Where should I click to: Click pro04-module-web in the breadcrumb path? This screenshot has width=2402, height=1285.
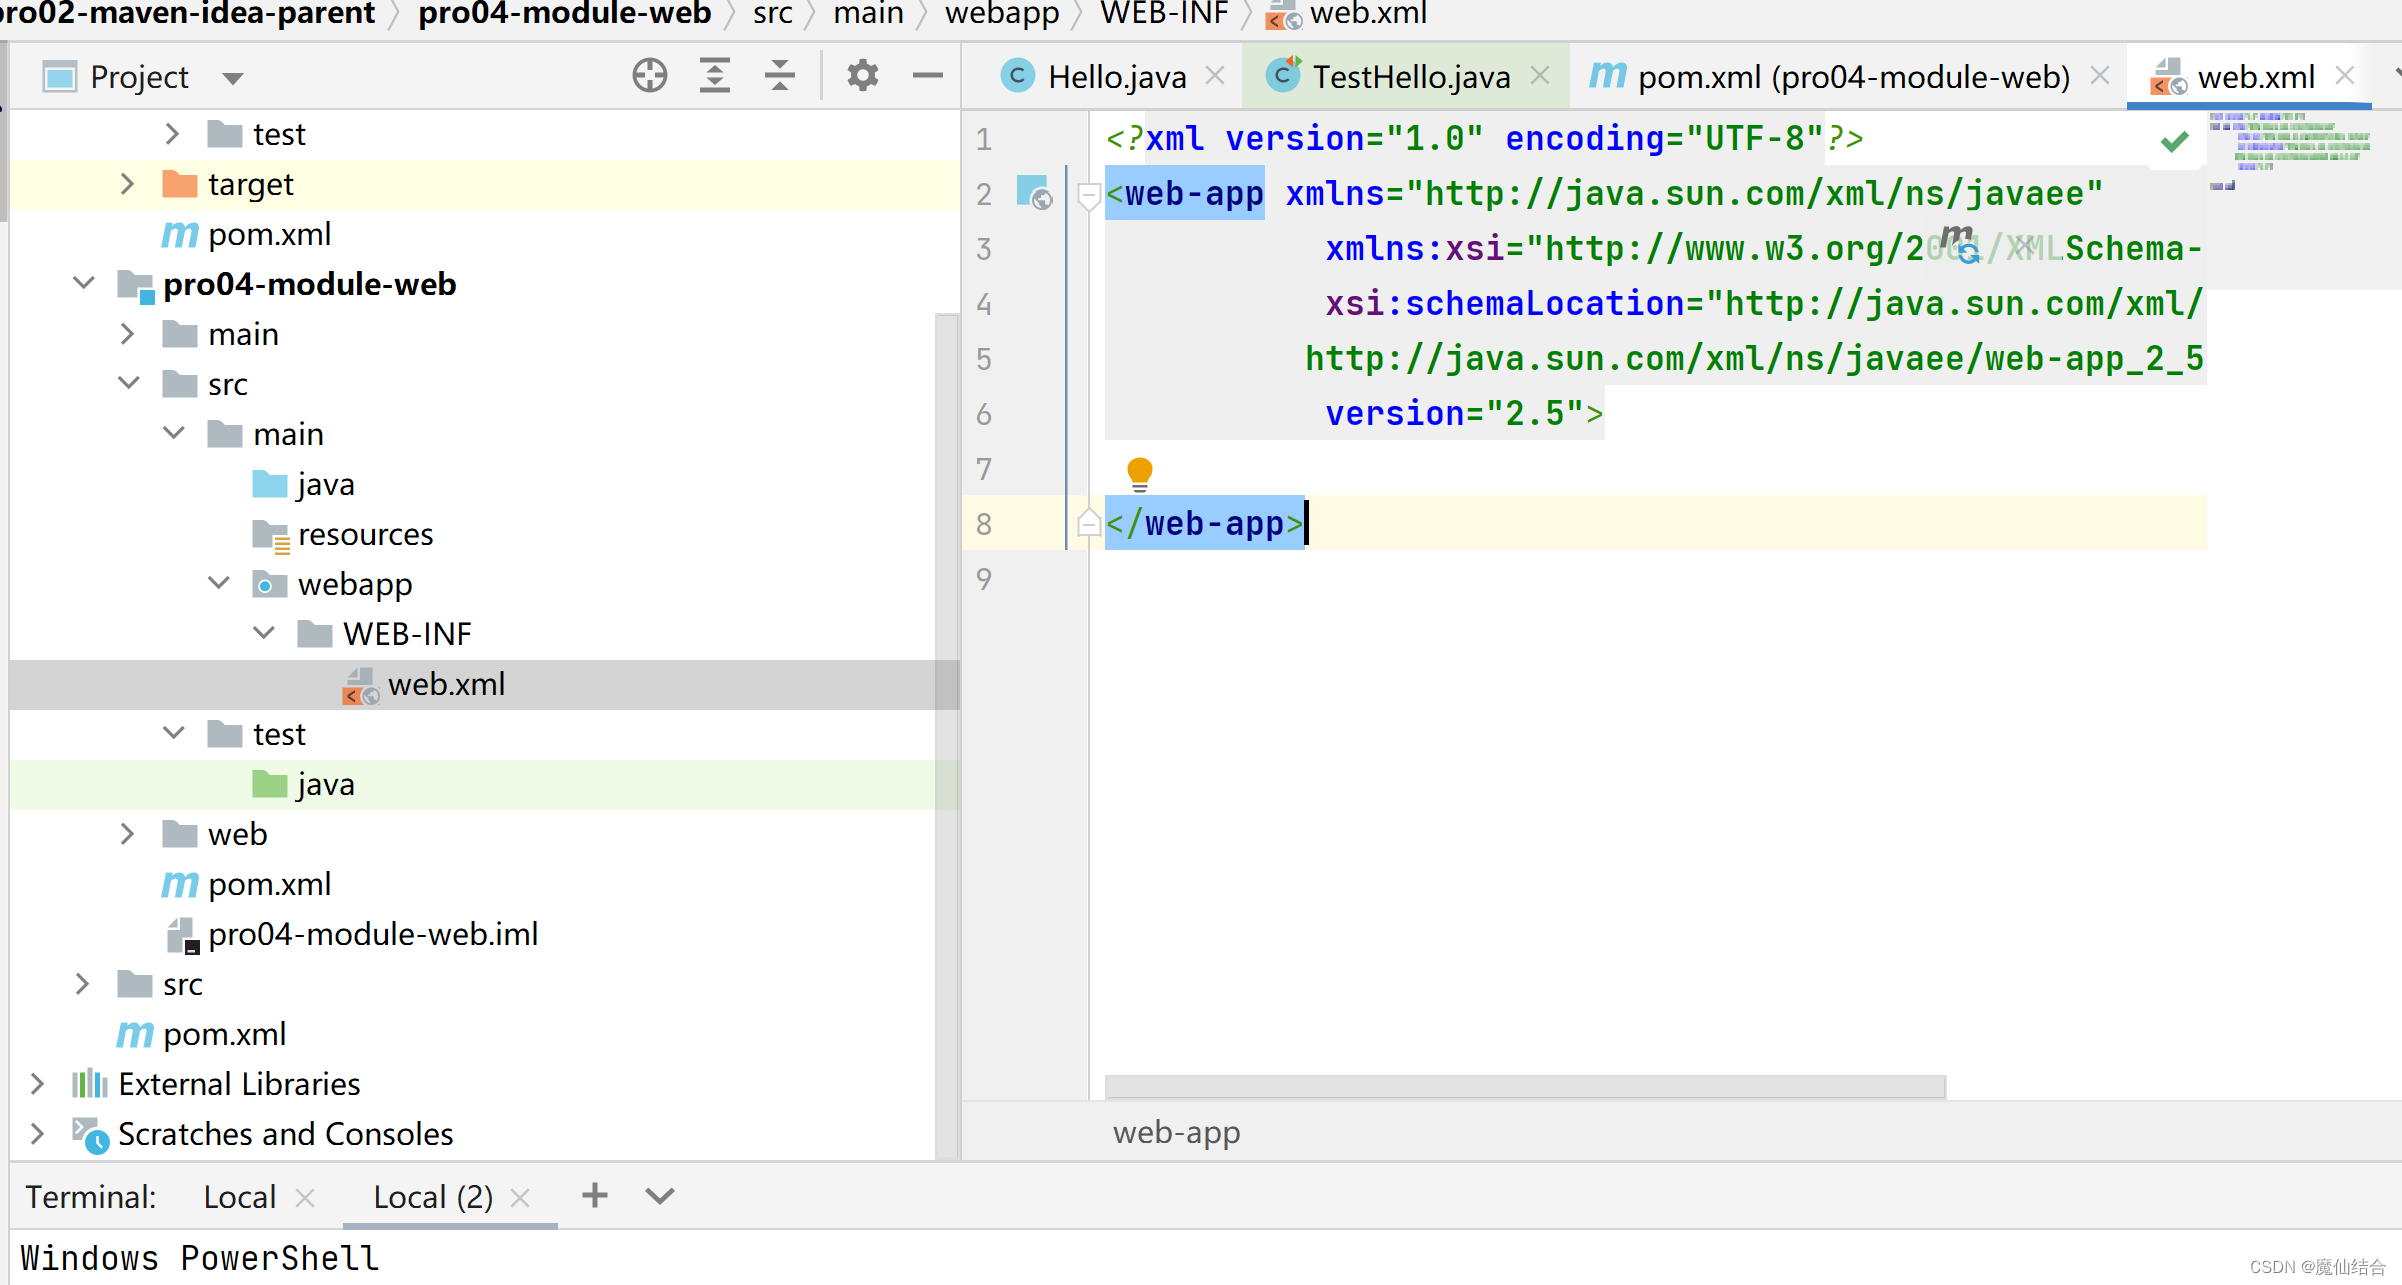565,14
